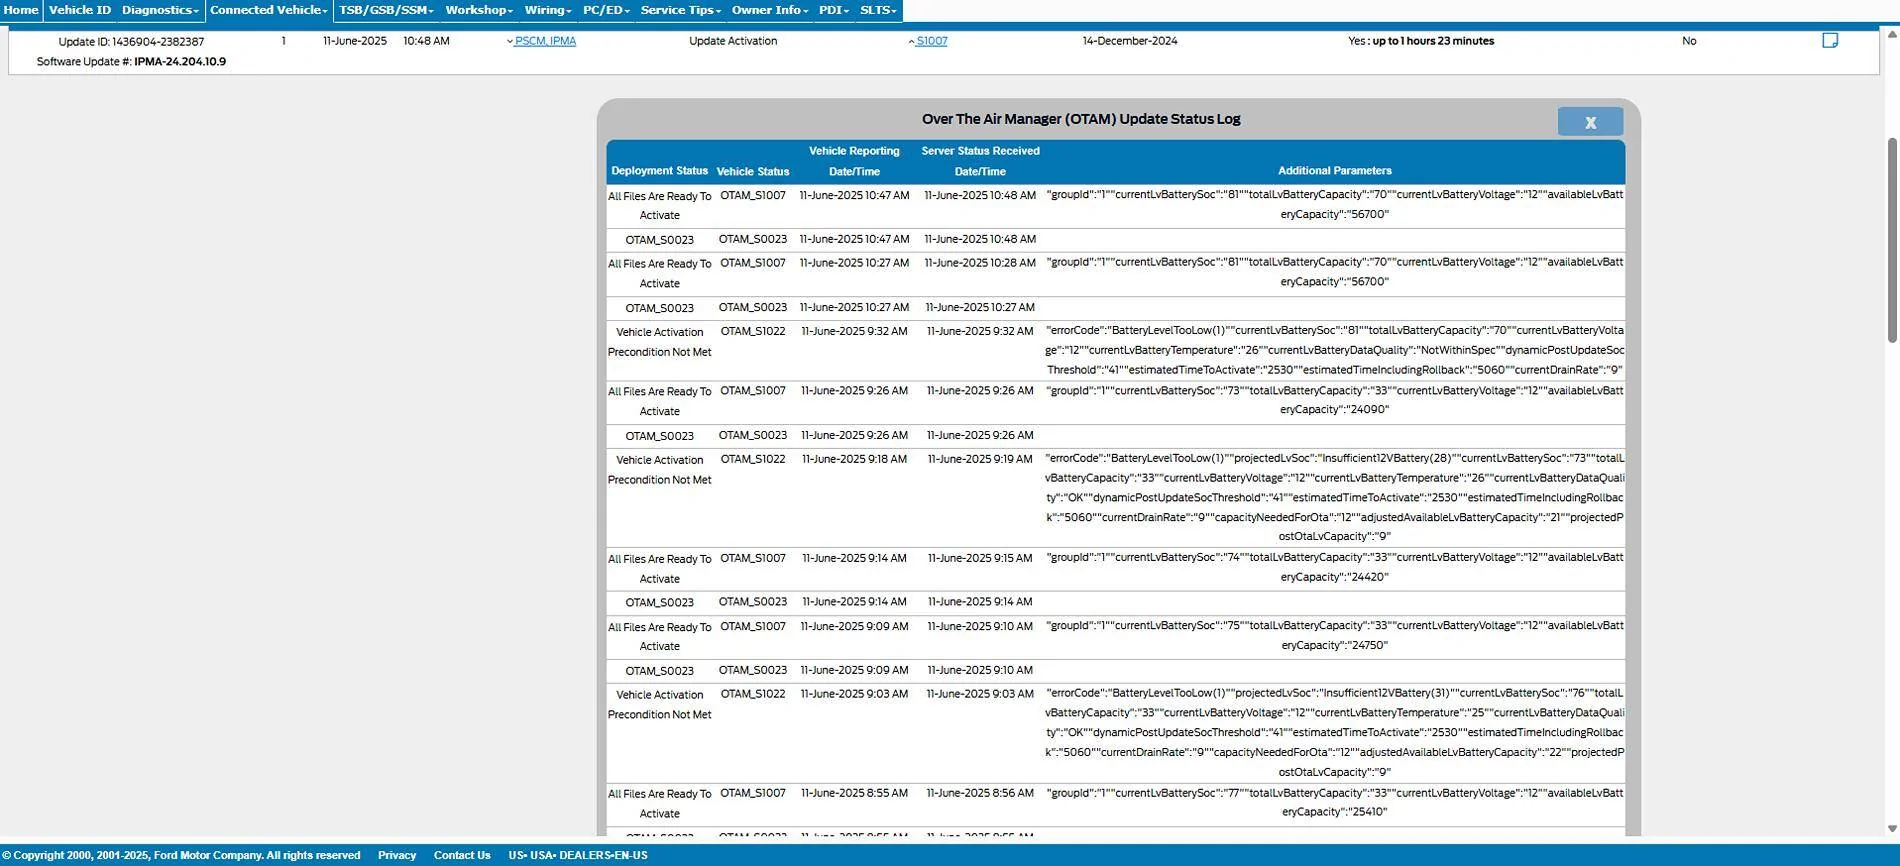Click the Contact Us footer link
Image resolution: width=1900 pixels, height=866 pixels.
coord(462,855)
